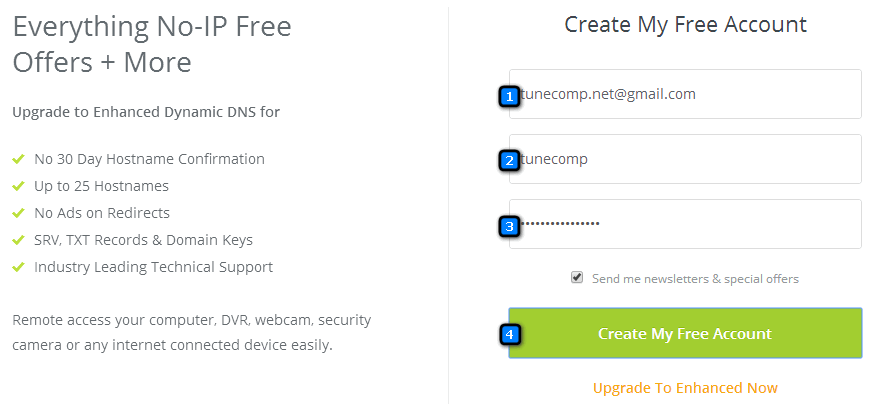Click checkmark beside No Ads on Redirects
877x404 pixels.
pyautogui.click(x=18, y=213)
